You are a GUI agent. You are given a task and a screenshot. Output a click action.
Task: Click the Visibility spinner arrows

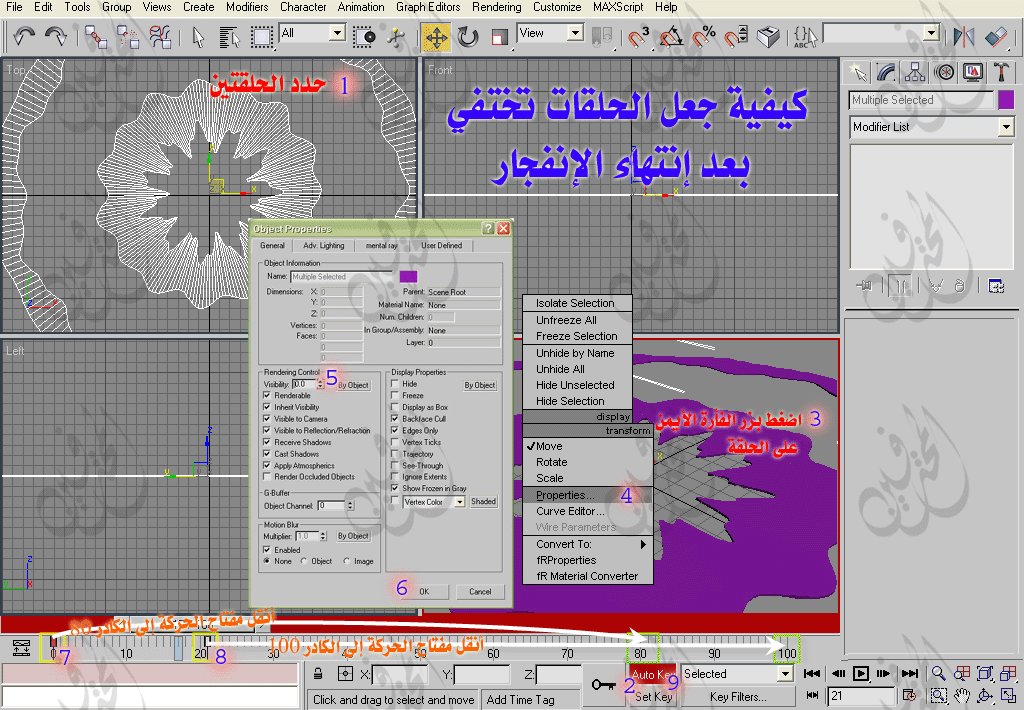pyautogui.click(x=320, y=384)
